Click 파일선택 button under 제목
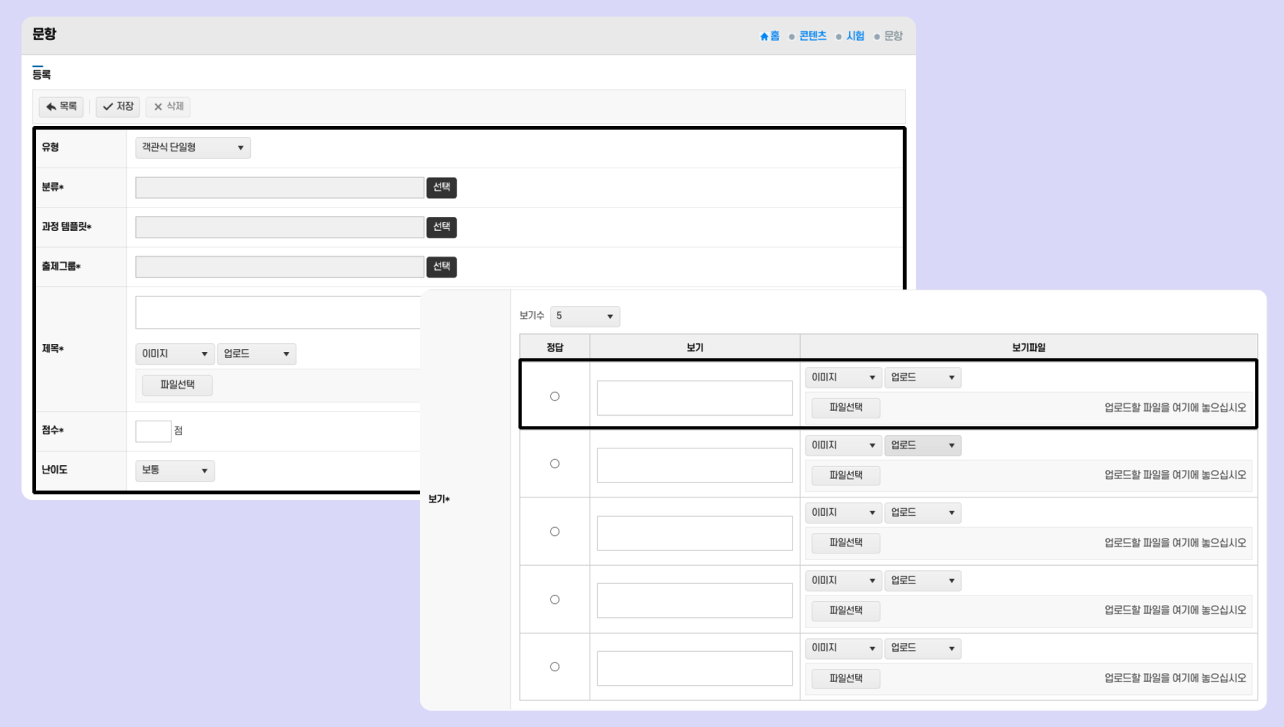The width and height of the screenshot is (1284, 727). point(177,385)
